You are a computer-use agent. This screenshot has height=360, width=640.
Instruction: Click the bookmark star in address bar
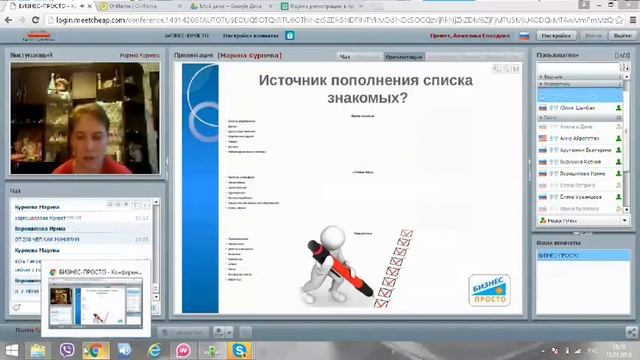[619, 20]
